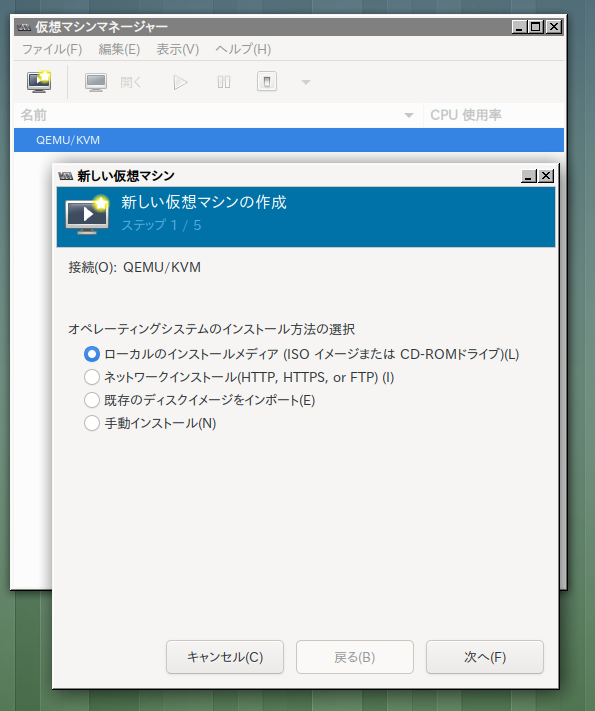The image size is (595, 711).
Task: Click the 新しい仮想マシン dialog title icon
Action: click(66, 176)
